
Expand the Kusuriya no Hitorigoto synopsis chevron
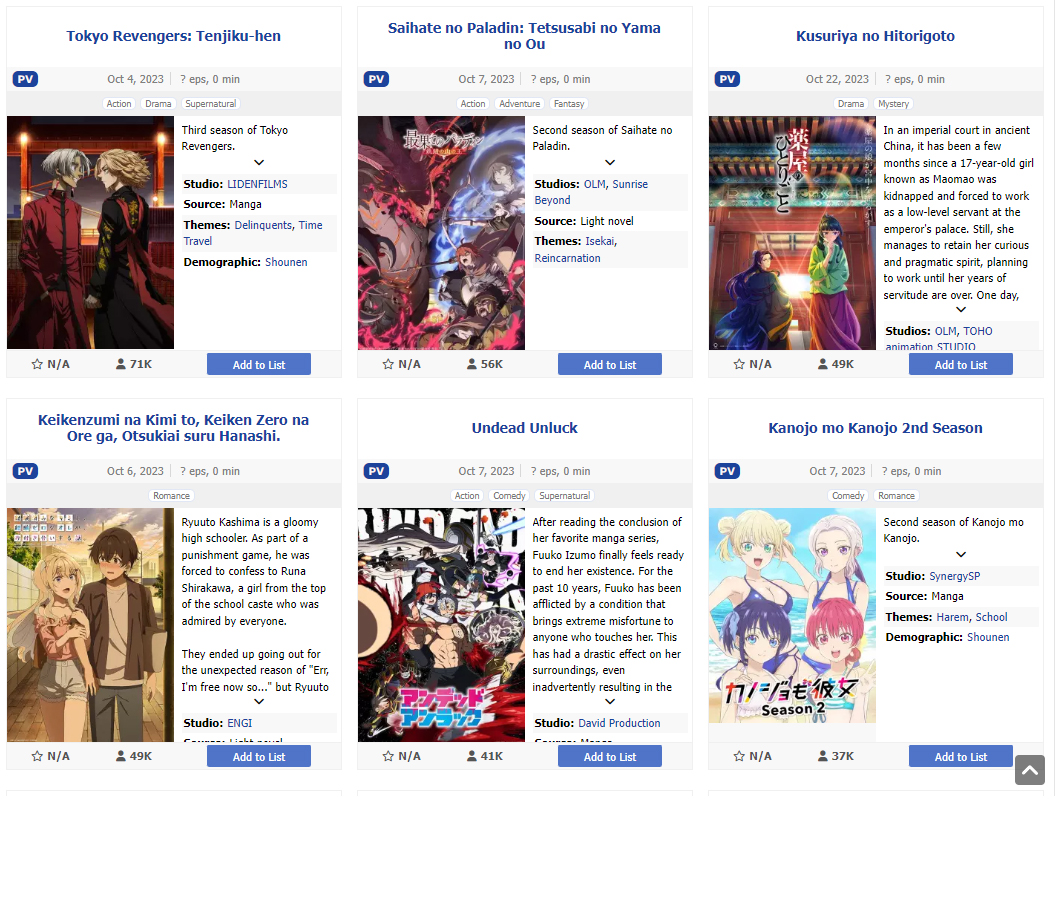click(961, 310)
